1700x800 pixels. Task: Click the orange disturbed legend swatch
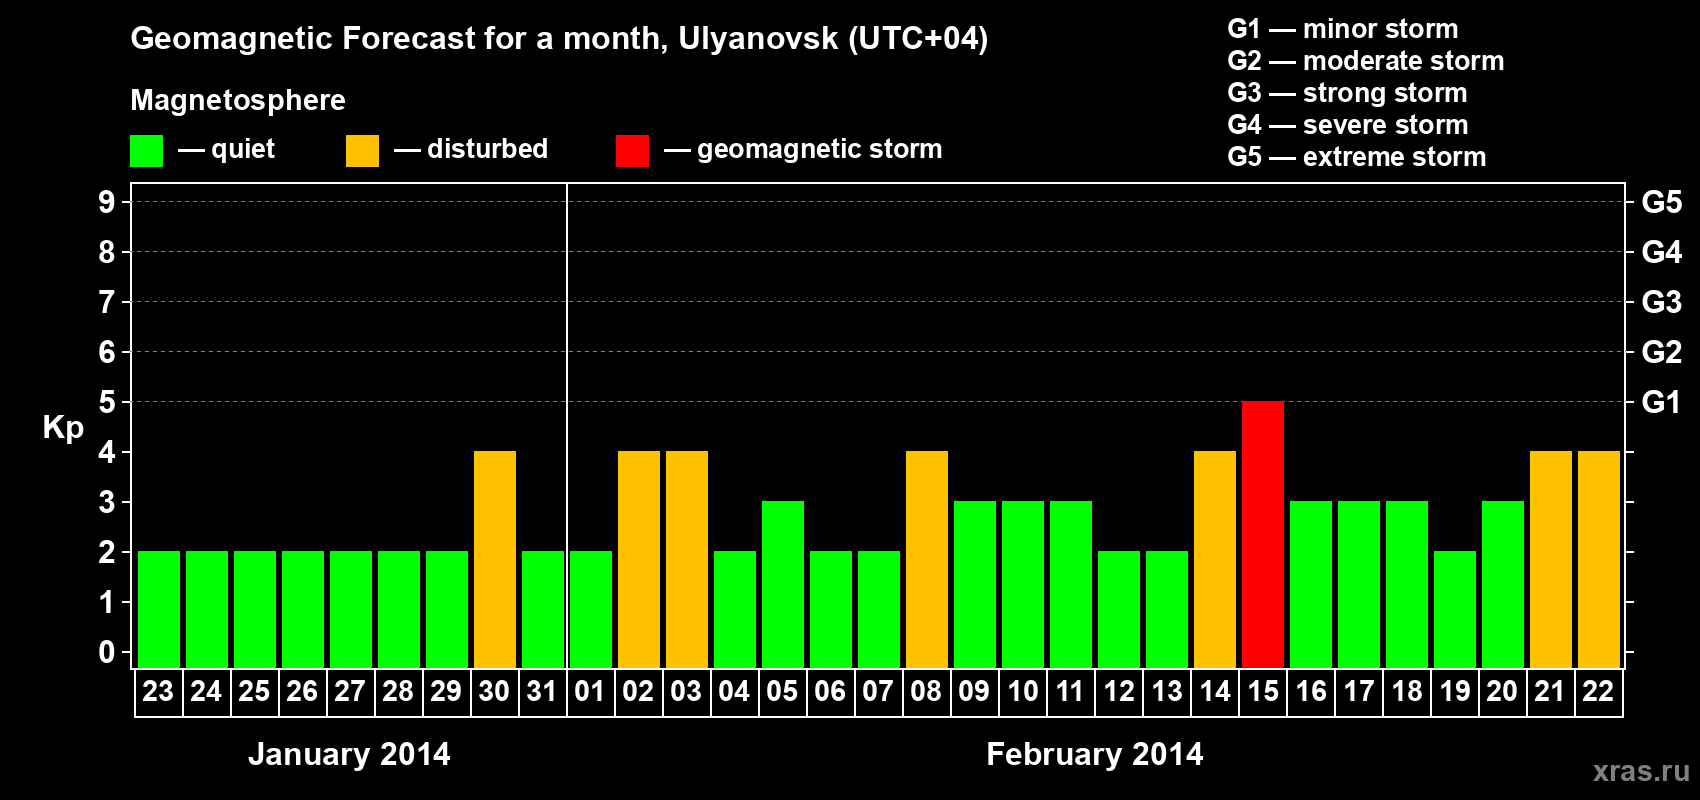click(x=363, y=151)
